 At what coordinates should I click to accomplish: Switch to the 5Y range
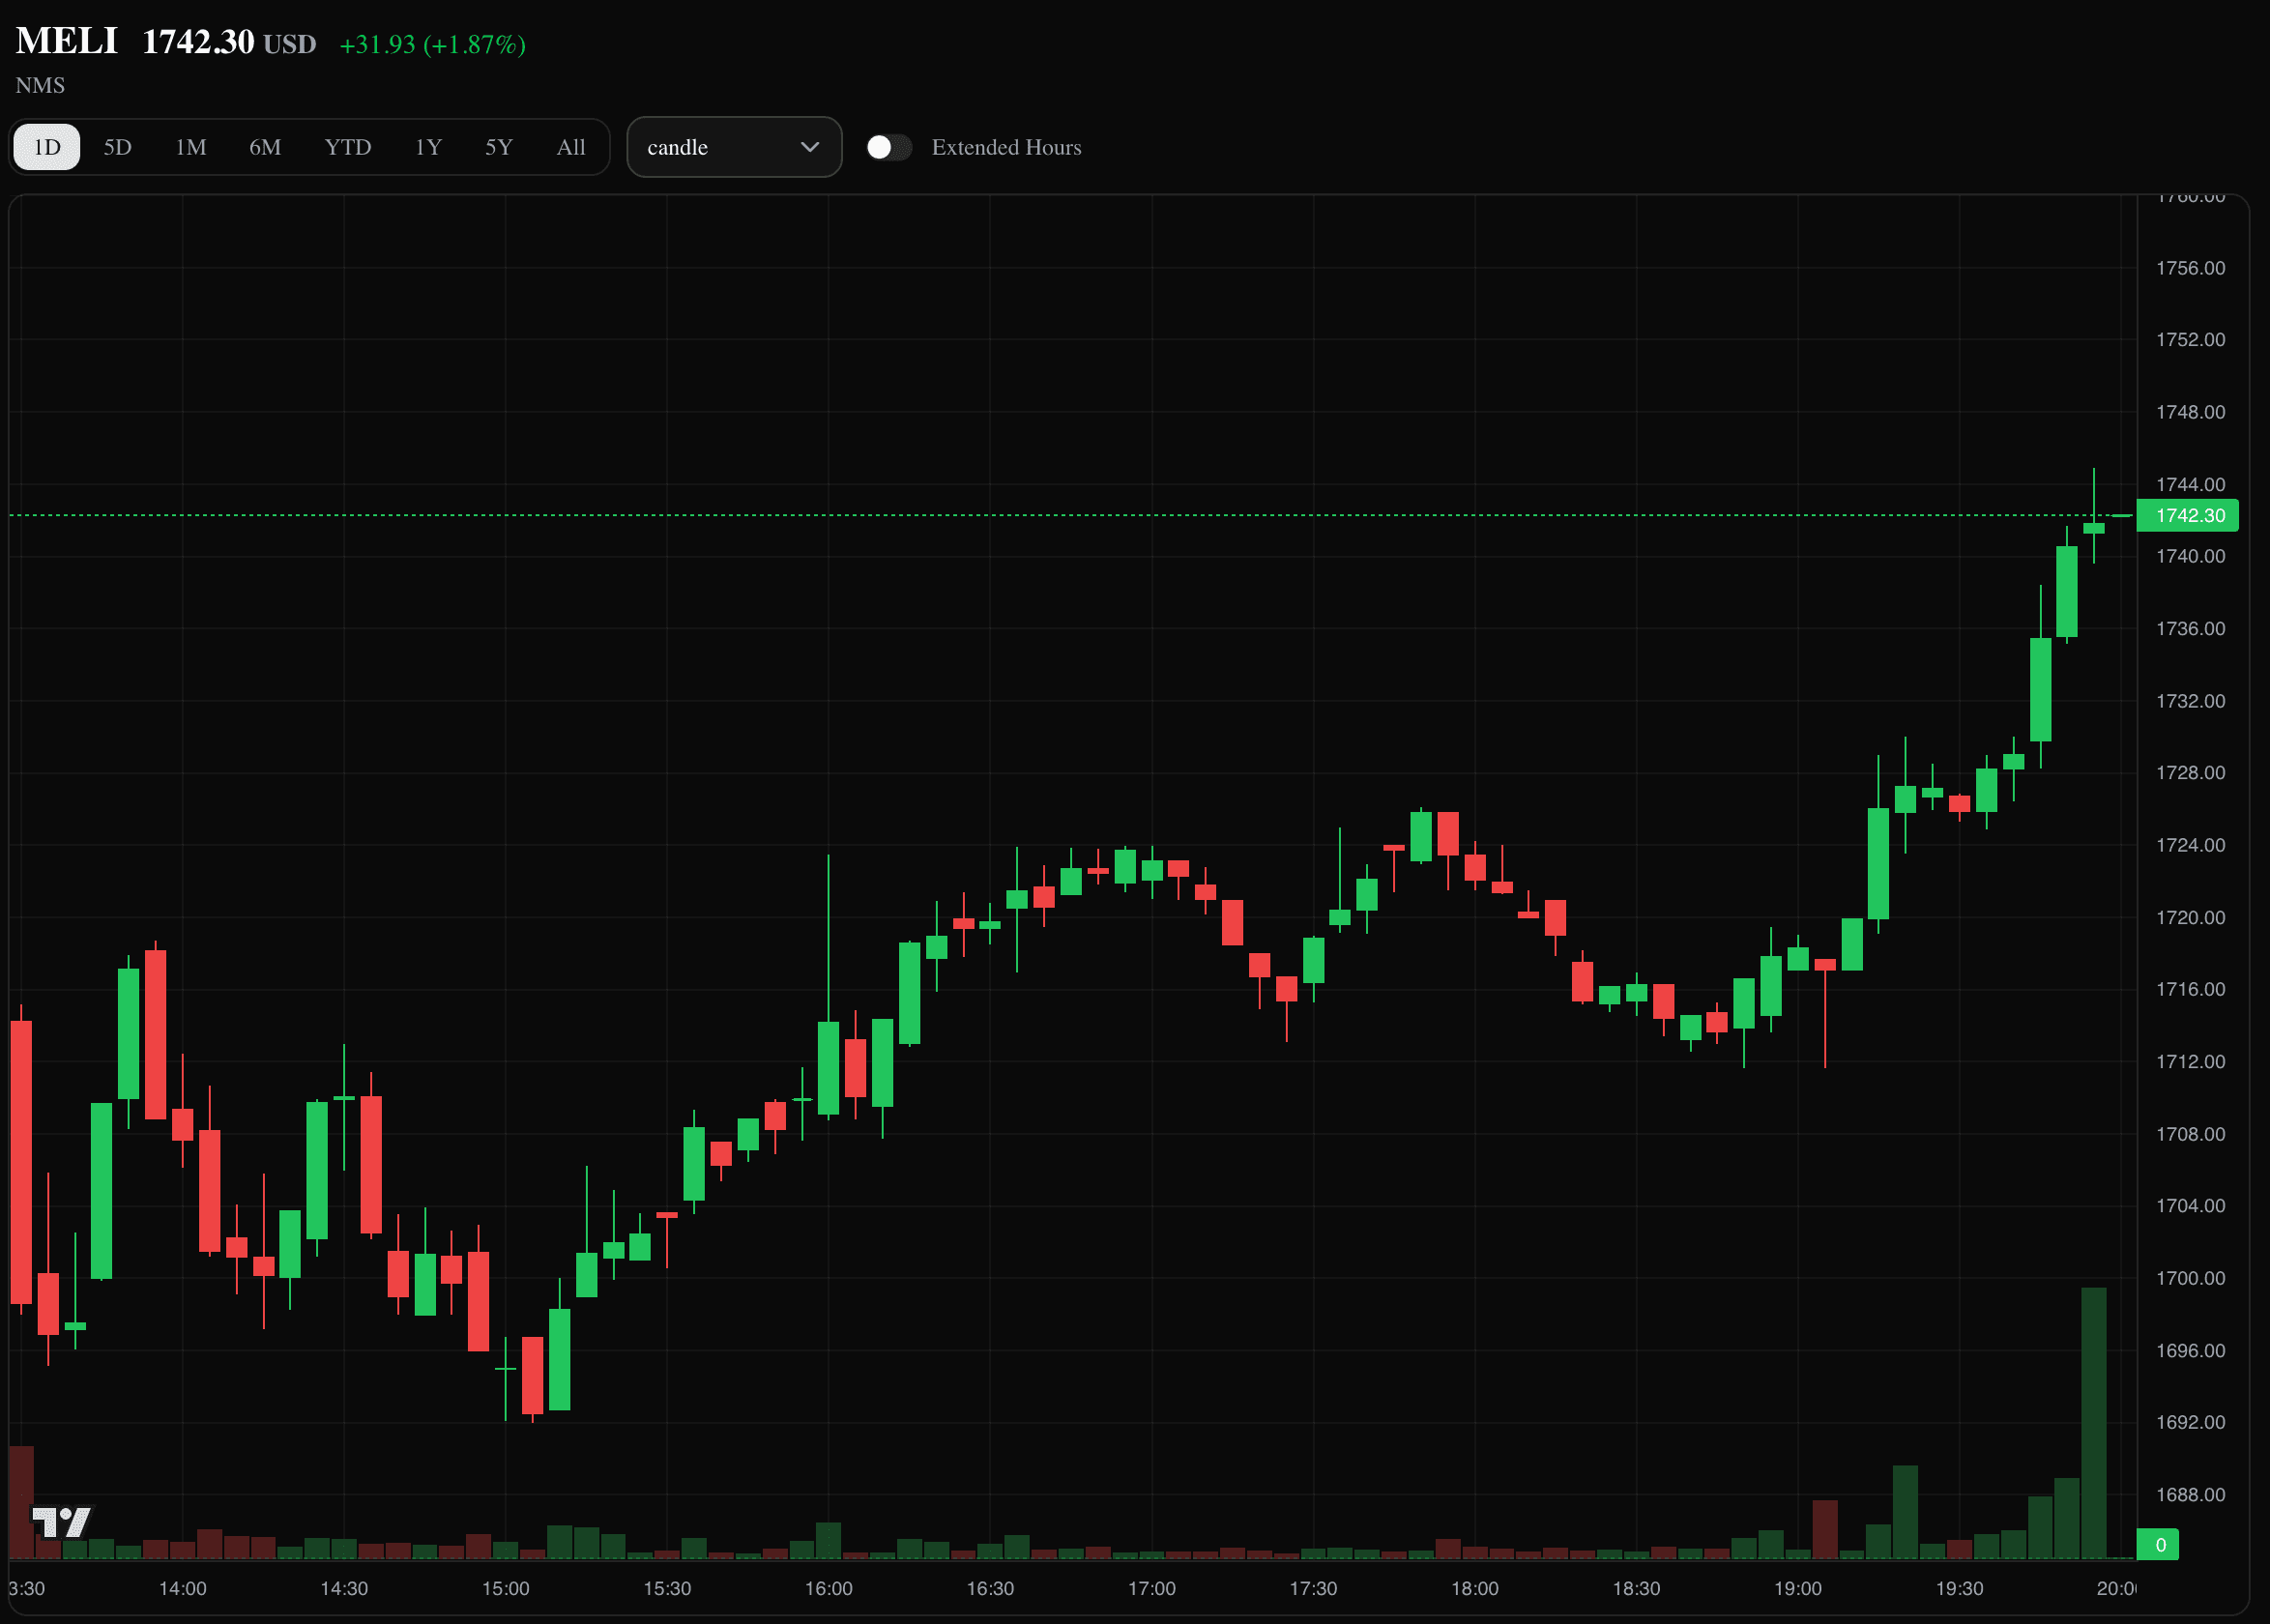click(x=499, y=147)
